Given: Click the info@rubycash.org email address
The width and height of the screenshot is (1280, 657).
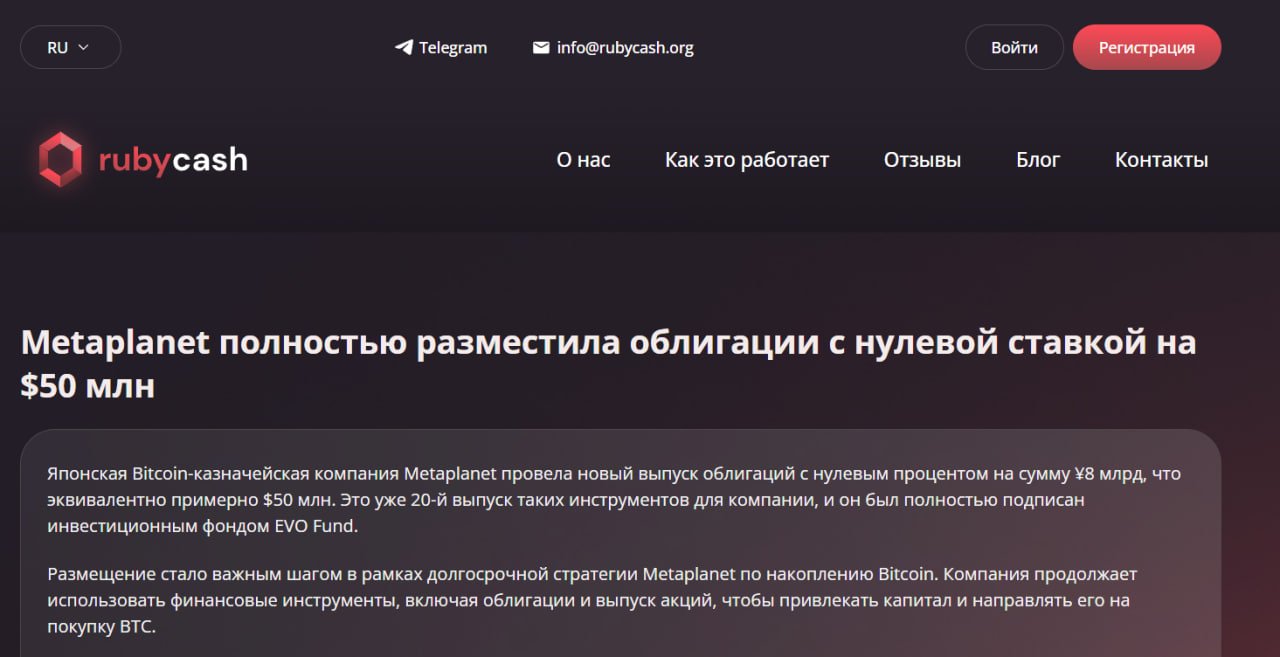Looking at the screenshot, I should 625,47.
